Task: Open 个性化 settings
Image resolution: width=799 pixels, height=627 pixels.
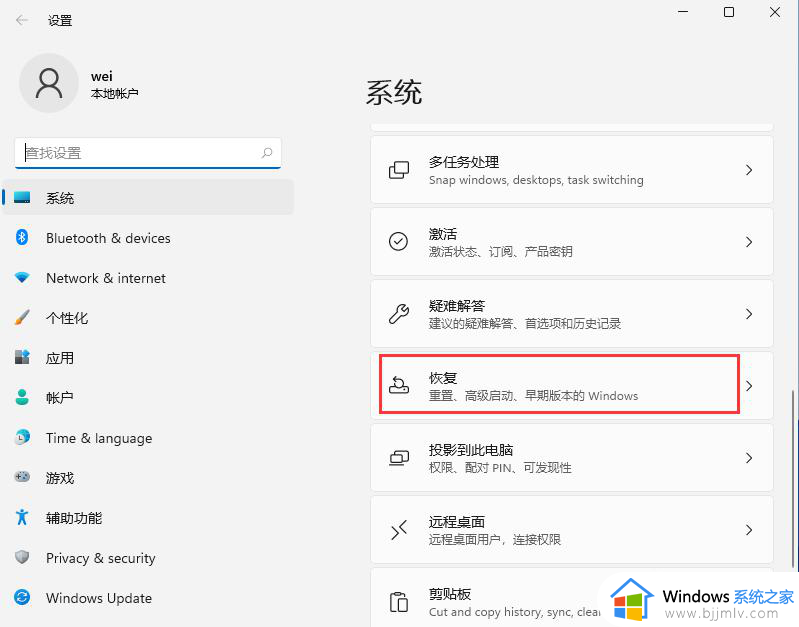Action: pos(148,318)
